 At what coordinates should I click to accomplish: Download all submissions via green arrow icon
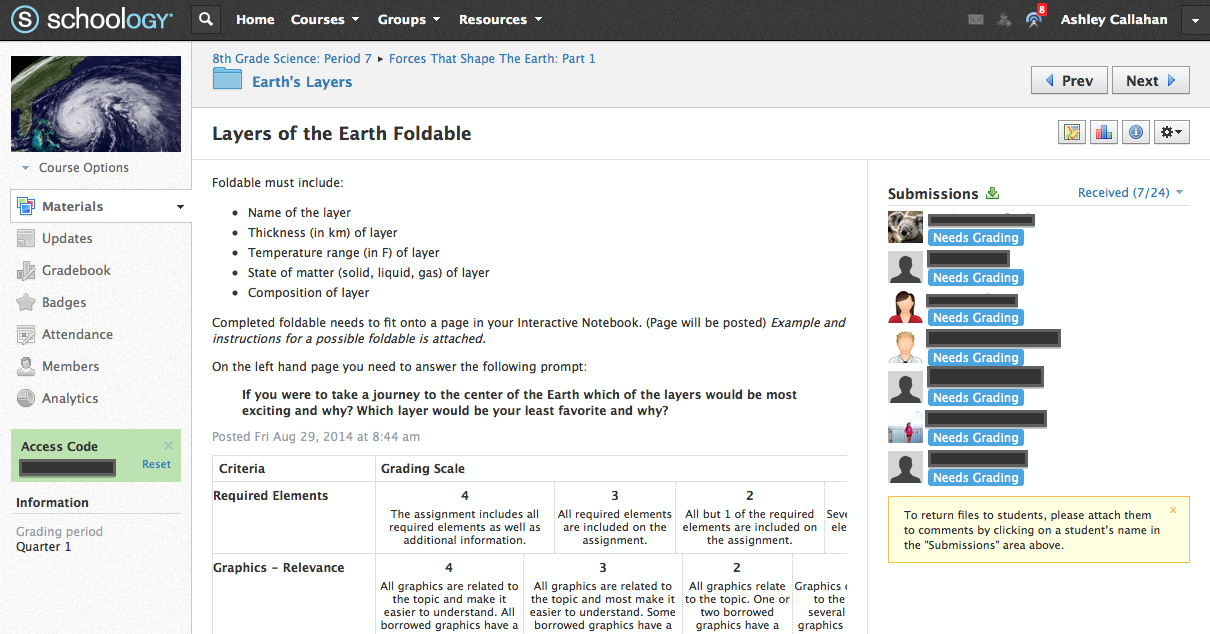(x=992, y=193)
